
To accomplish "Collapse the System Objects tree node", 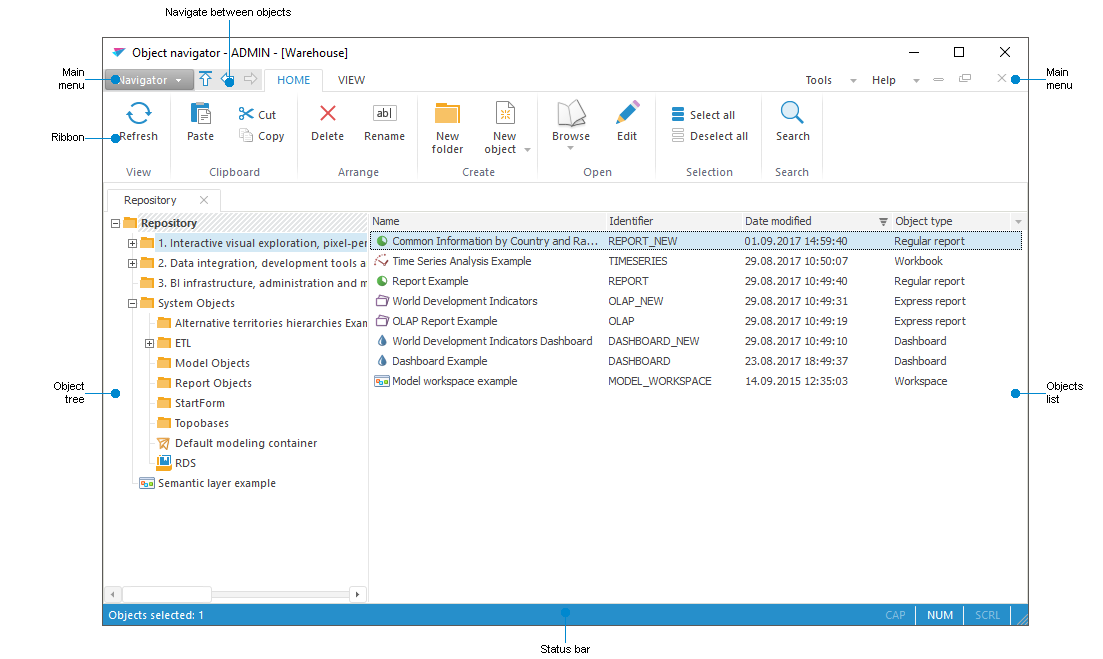I will (133, 303).
